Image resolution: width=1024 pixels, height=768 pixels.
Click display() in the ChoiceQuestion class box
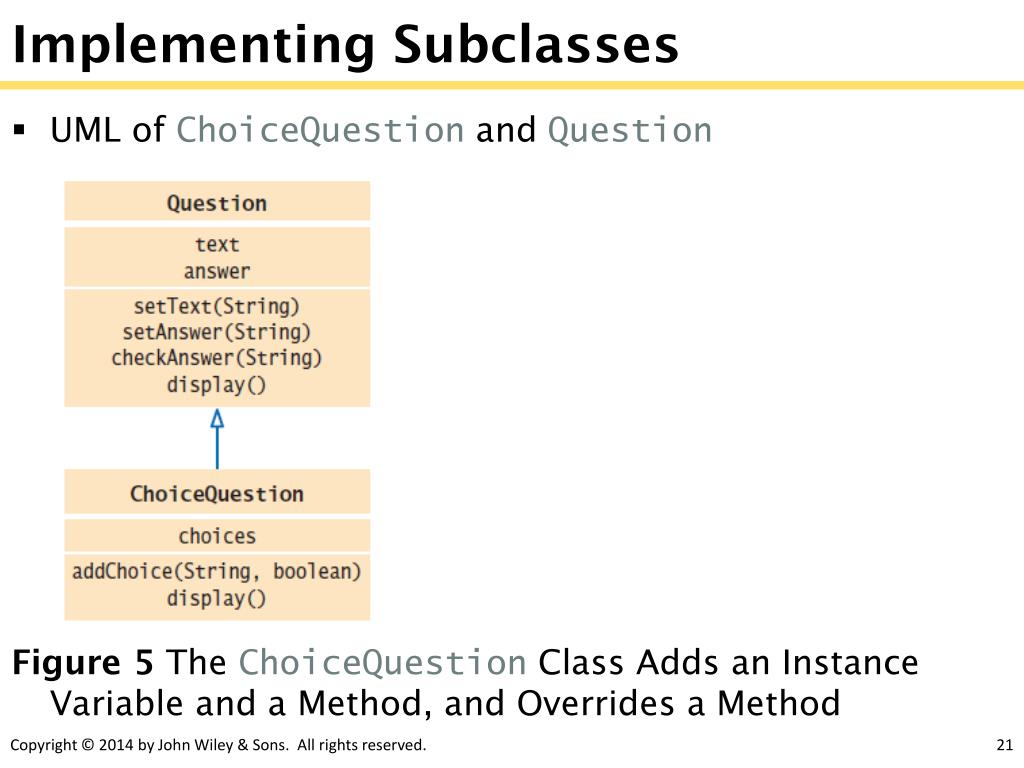[x=217, y=598]
